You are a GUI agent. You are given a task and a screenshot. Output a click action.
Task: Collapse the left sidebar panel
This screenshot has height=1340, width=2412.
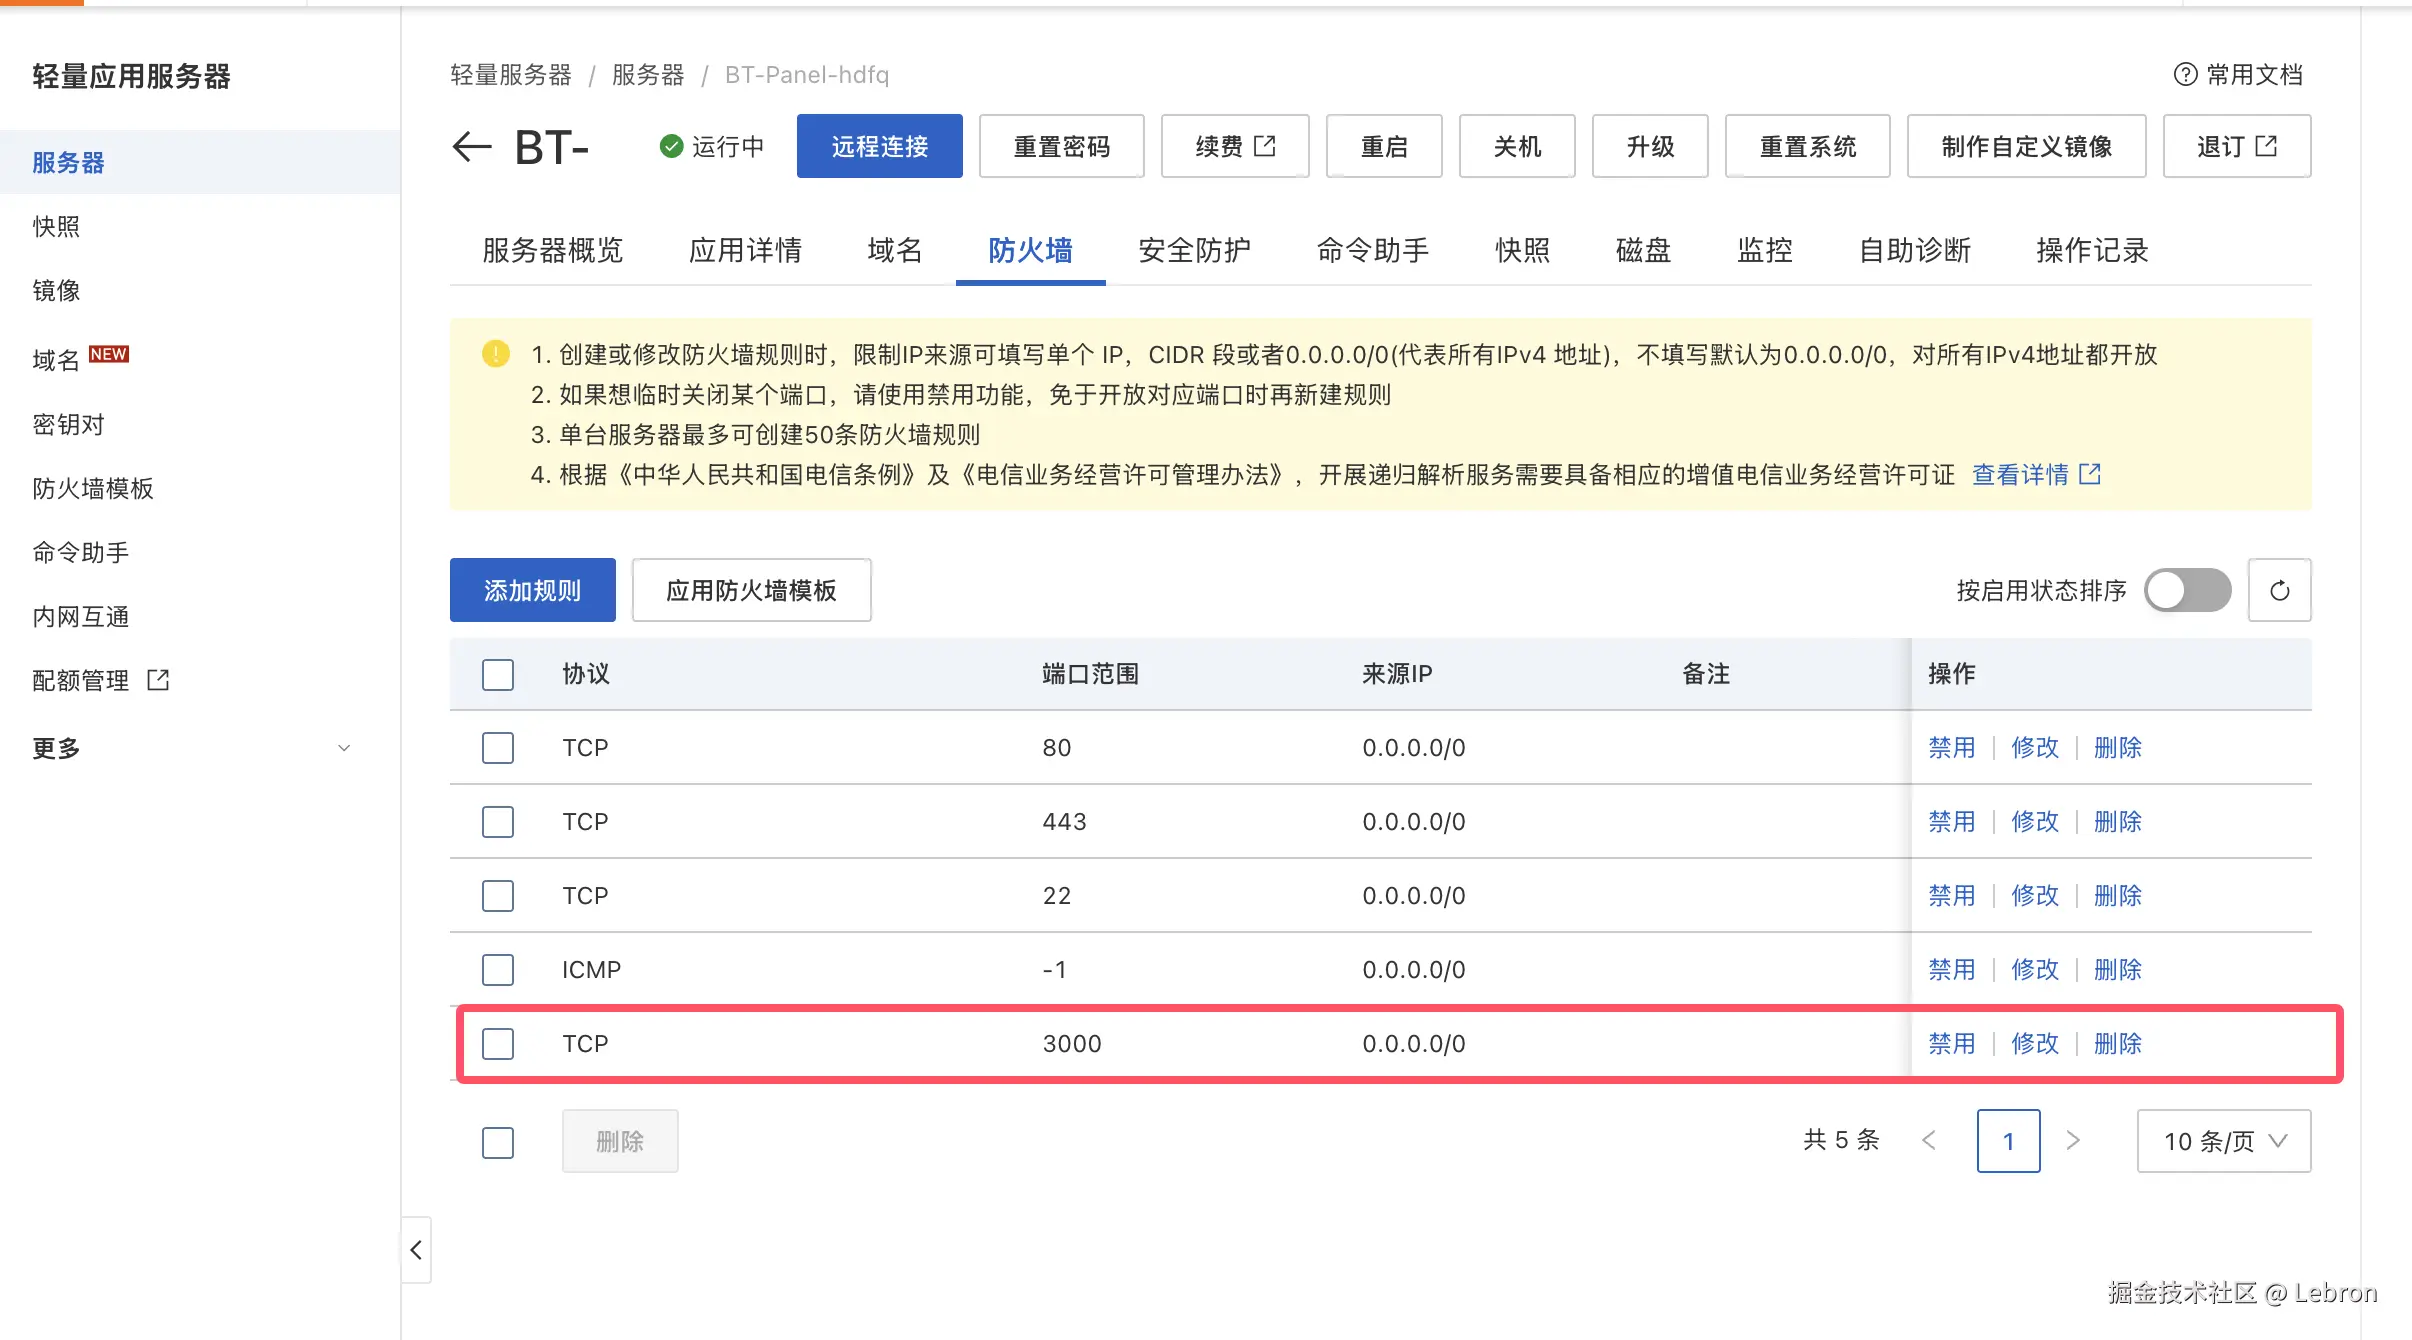[416, 1250]
